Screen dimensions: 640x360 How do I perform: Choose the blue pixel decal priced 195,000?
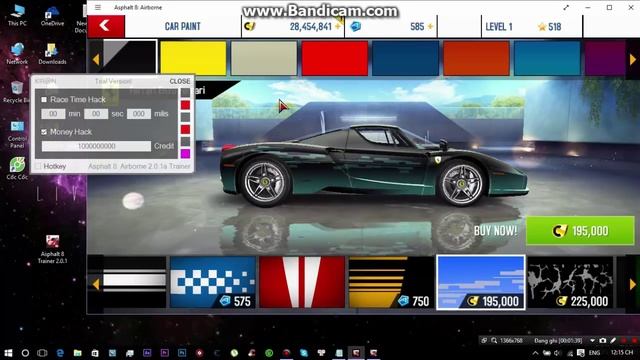(x=481, y=282)
